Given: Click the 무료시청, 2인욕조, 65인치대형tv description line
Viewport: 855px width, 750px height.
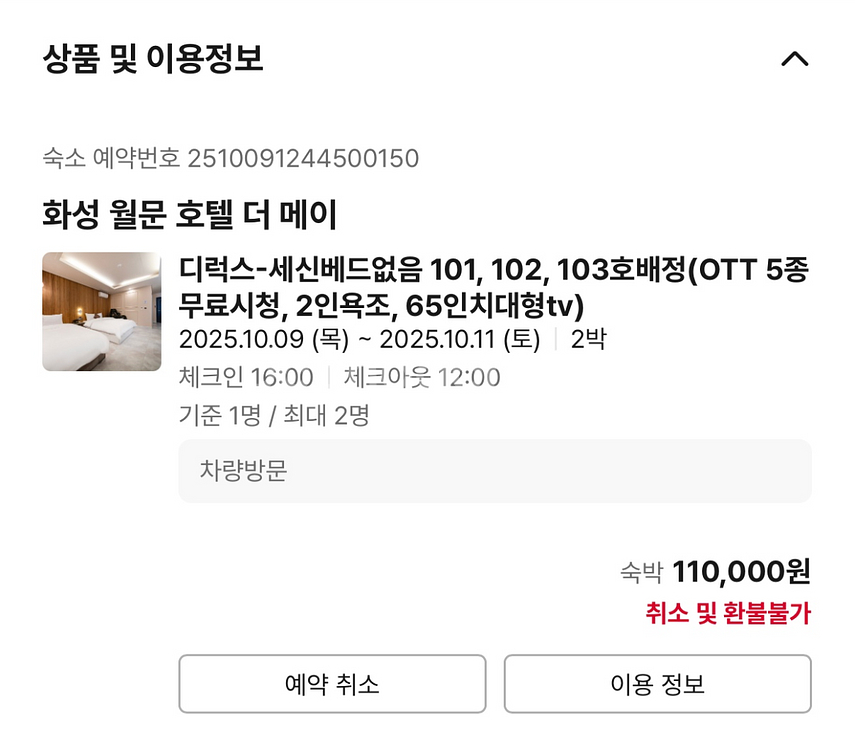Looking at the screenshot, I should pos(381,303).
